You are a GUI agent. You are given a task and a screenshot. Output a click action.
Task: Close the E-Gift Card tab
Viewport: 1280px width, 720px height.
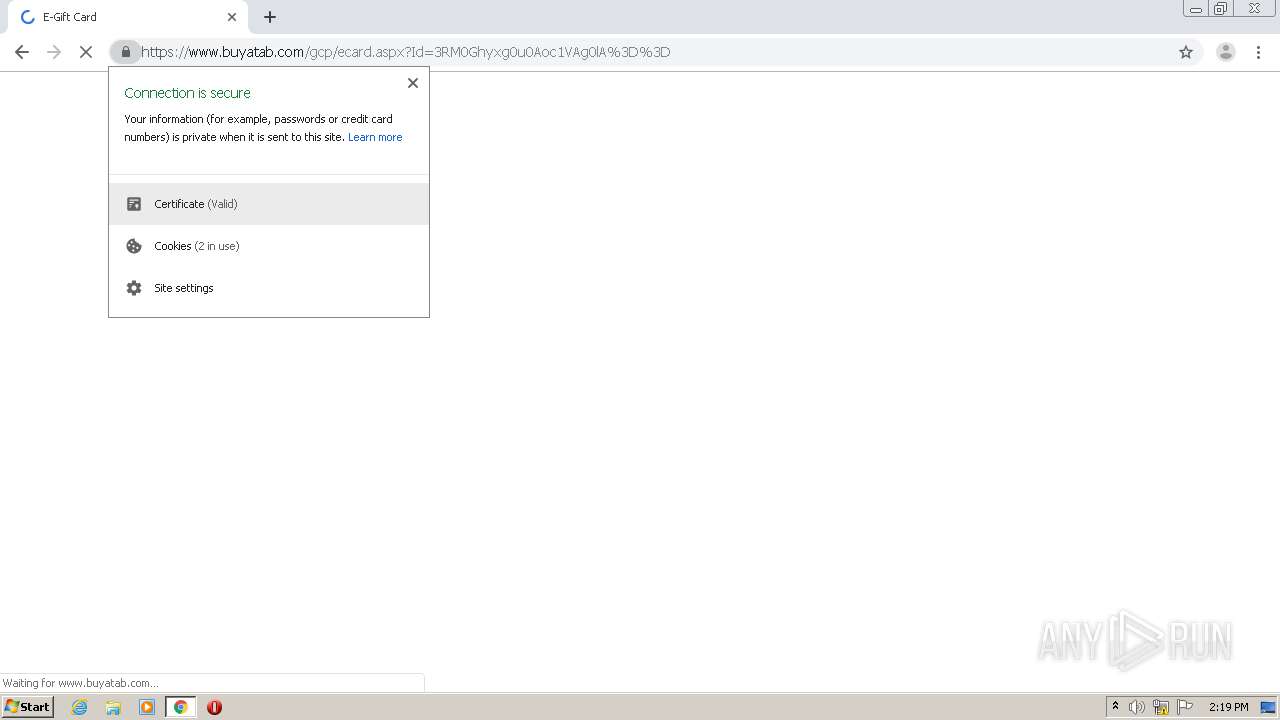[x=232, y=17]
